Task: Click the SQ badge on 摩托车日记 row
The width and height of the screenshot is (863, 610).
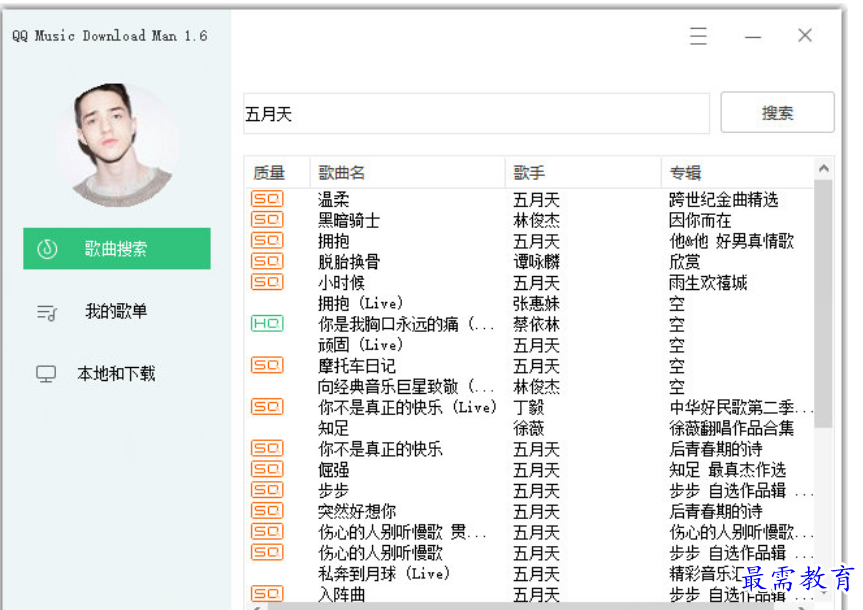Action: coord(267,365)
